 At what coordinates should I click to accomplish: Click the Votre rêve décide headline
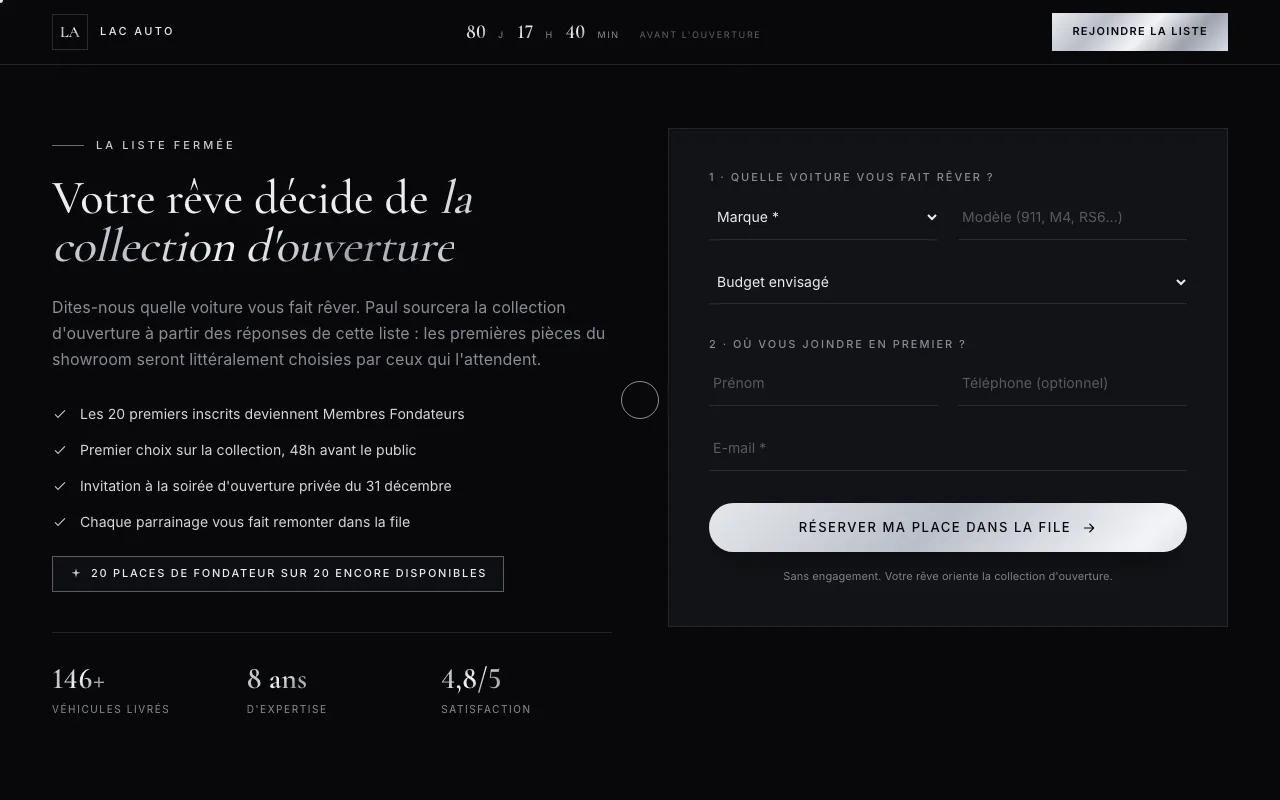[x=263, y=223]
